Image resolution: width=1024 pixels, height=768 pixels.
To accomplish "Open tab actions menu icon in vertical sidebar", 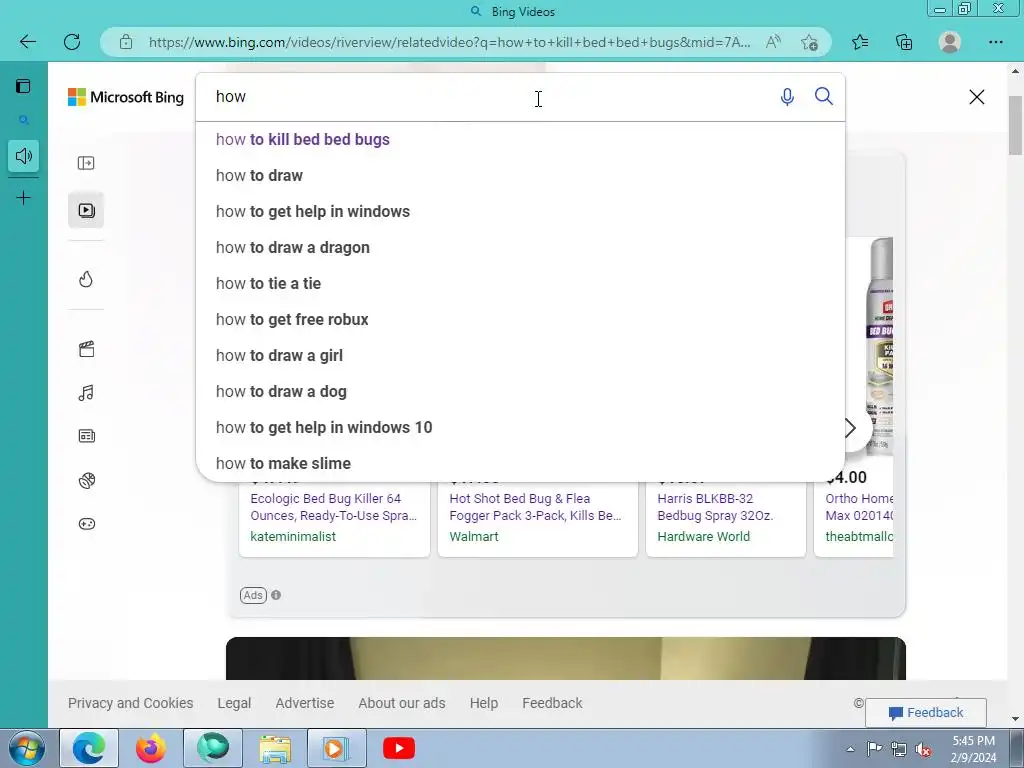I will click(x=24, y=86).
